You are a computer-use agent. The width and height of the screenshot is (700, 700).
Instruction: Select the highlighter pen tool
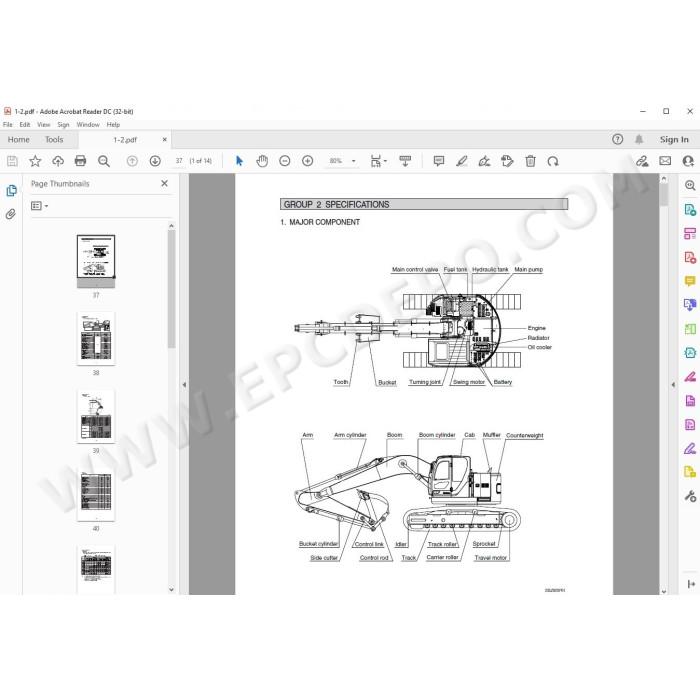462,161
